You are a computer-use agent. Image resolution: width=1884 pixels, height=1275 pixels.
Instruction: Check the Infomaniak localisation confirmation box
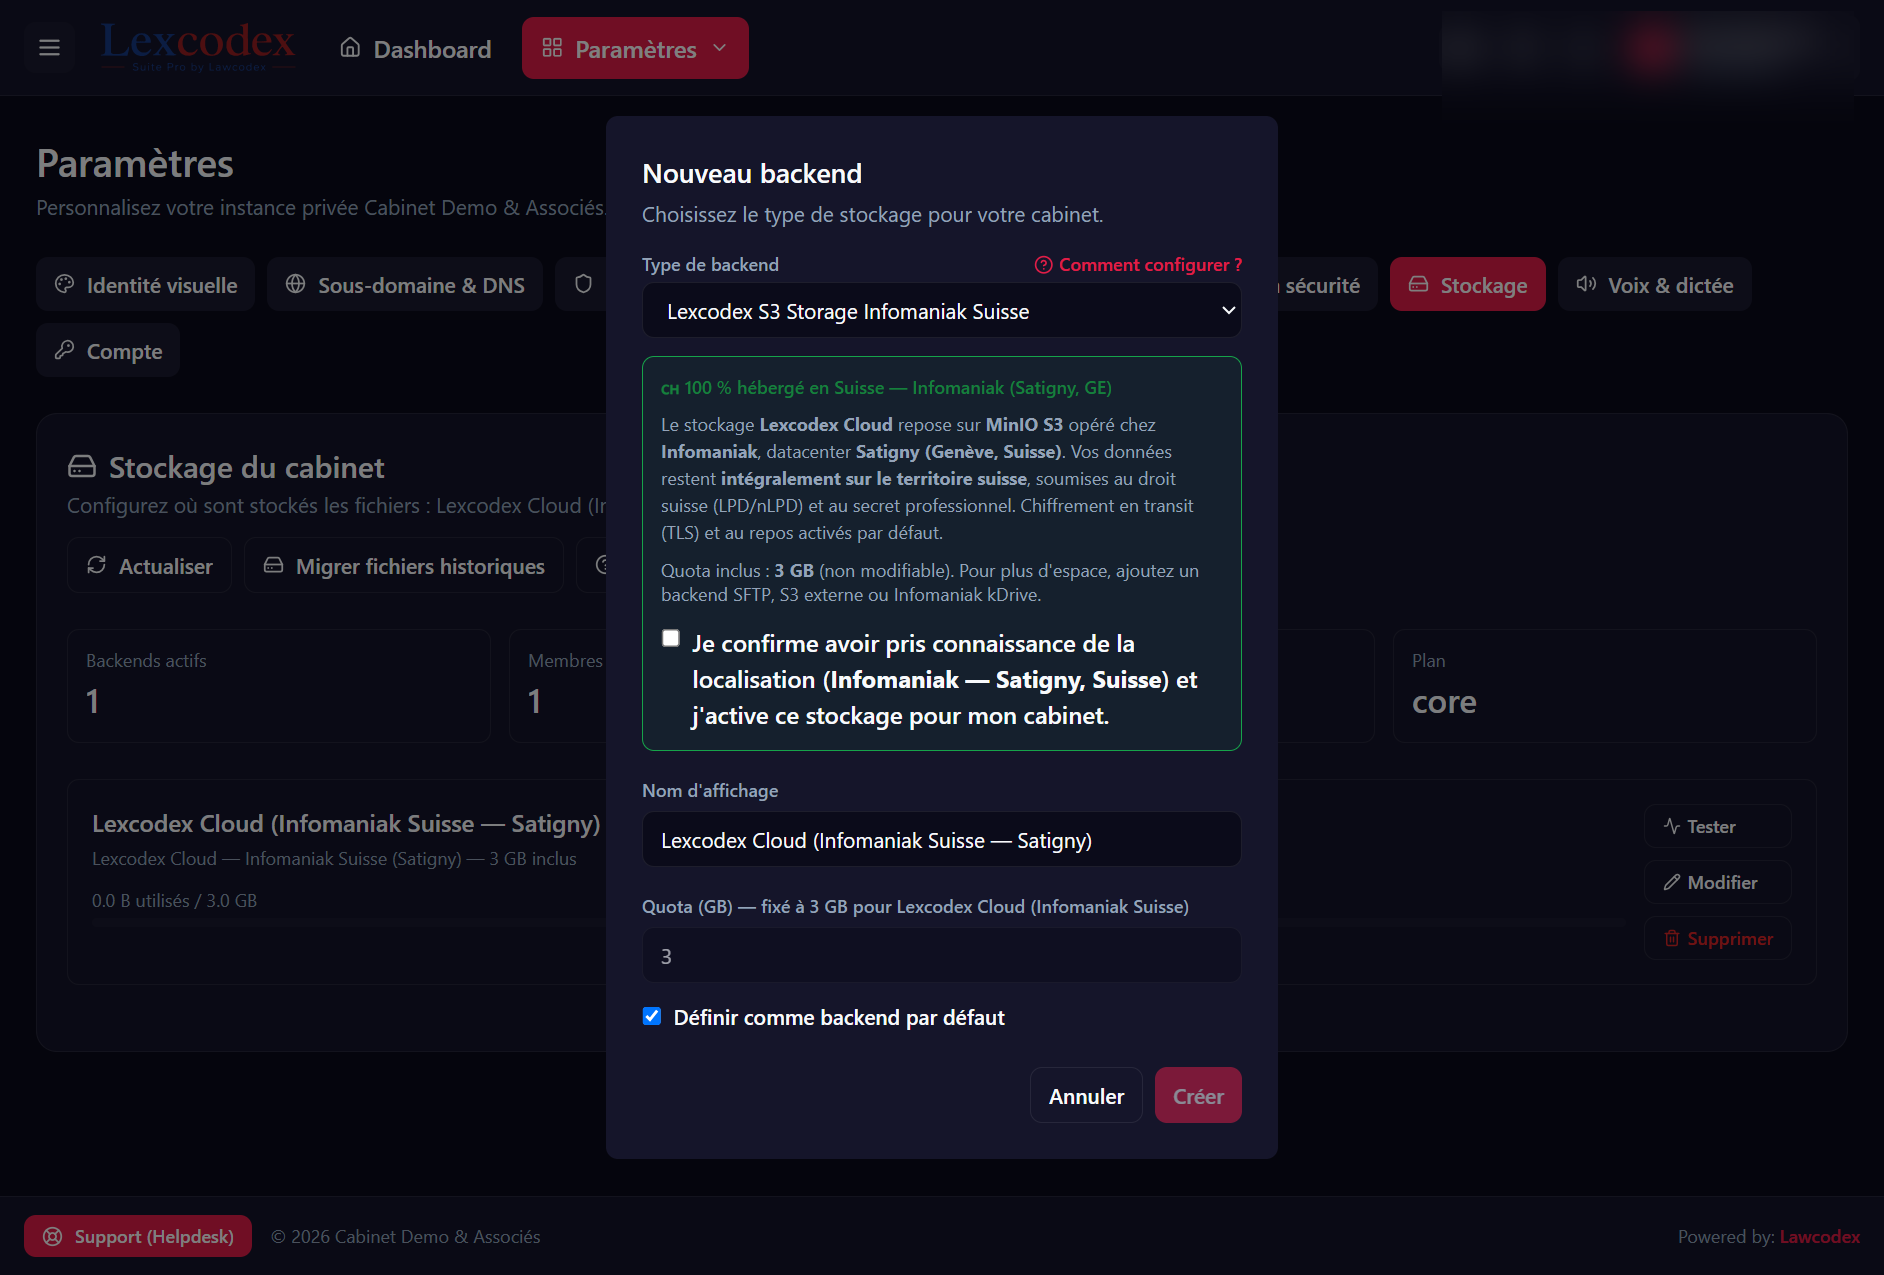point(671,638)
